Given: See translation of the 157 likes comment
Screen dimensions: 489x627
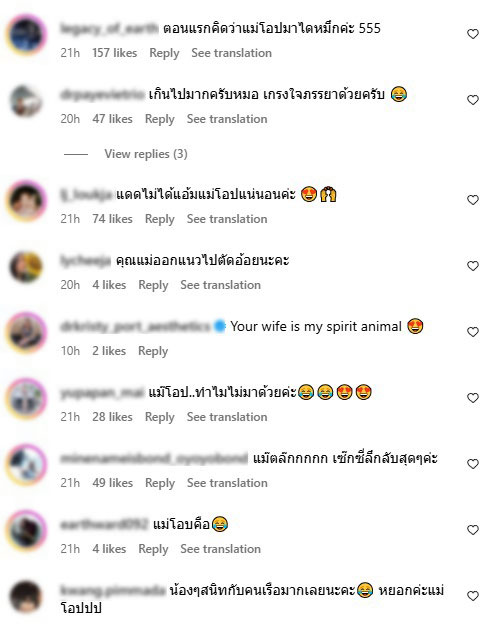Looking at the screenshot, I should click(232, 53).
